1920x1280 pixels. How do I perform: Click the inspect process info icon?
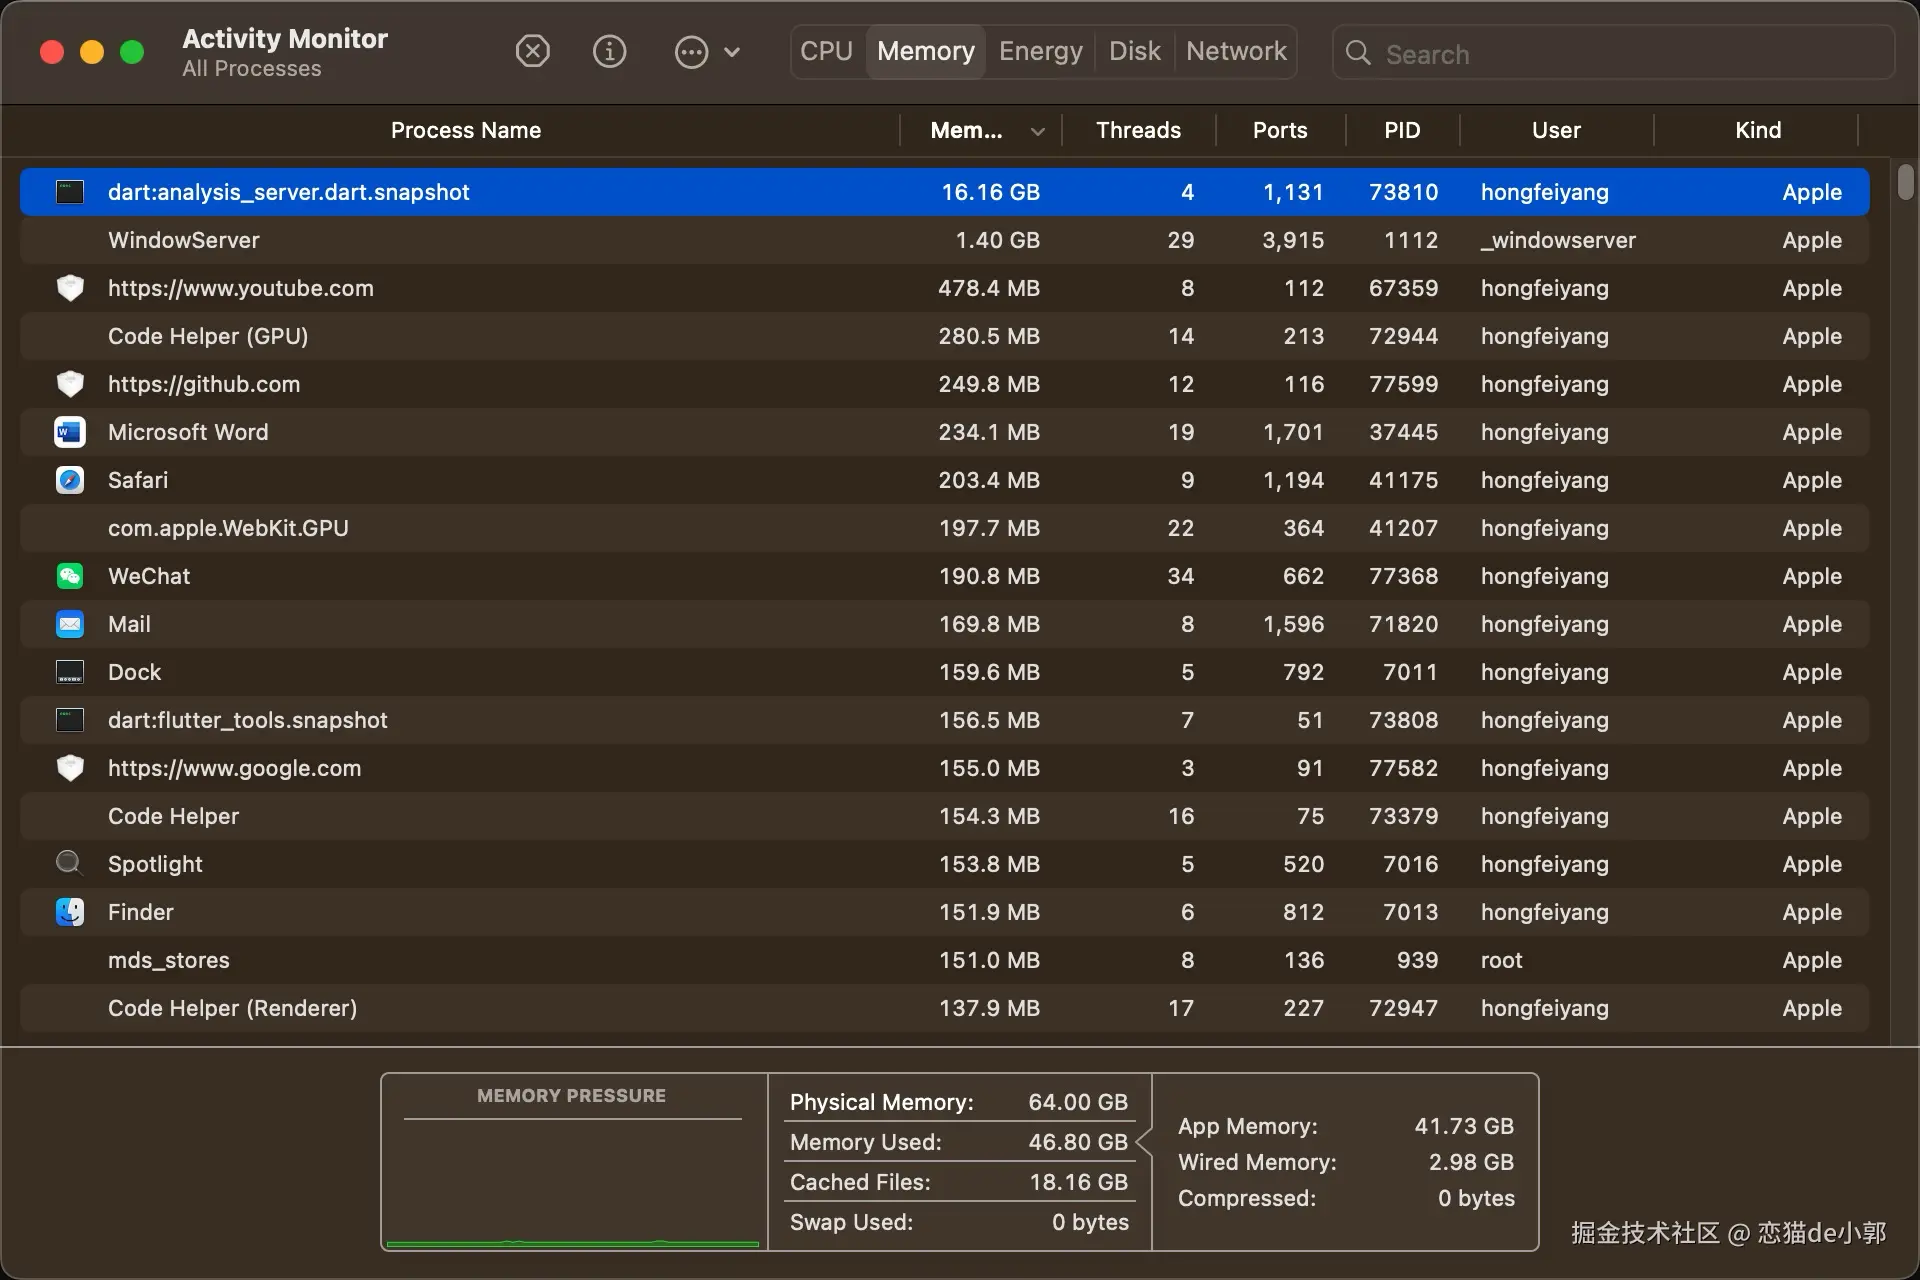[609, 51]
